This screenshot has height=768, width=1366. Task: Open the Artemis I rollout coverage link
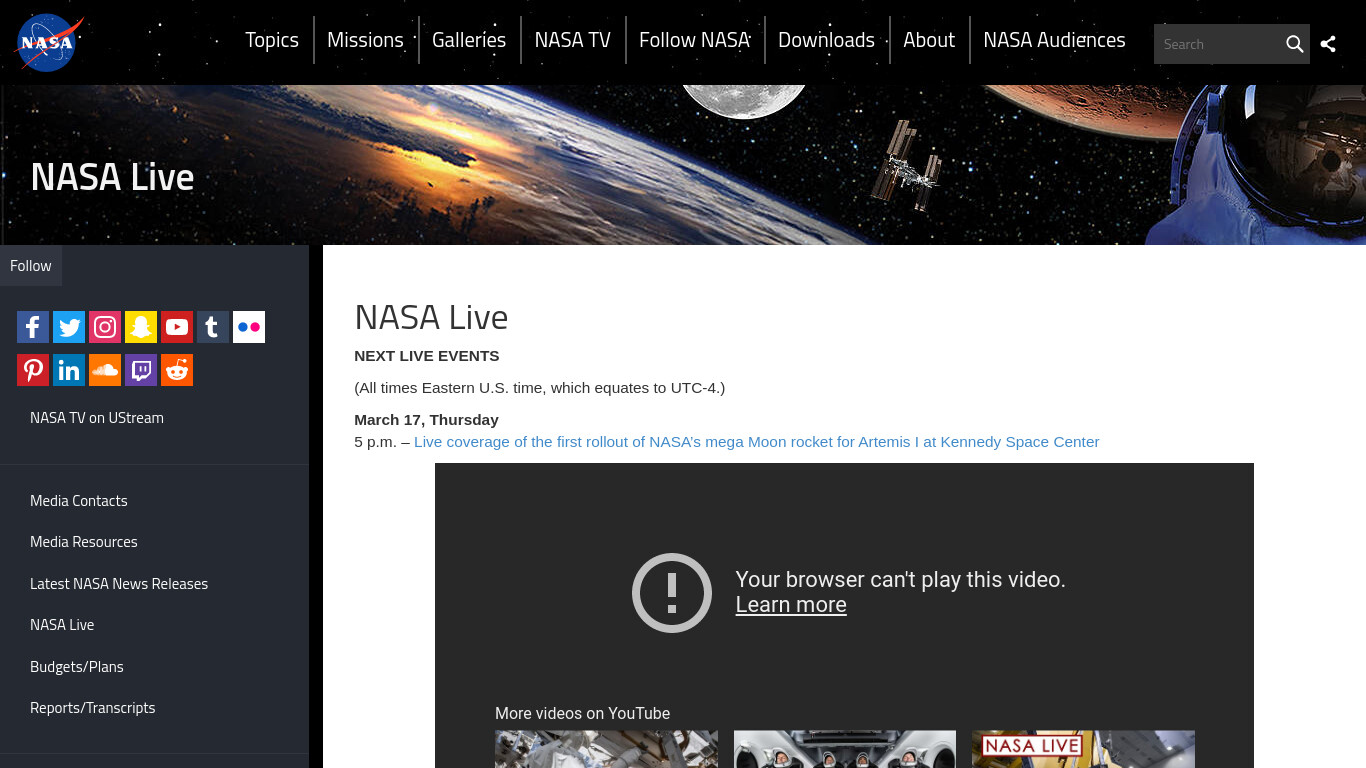(x=756, y=442)
